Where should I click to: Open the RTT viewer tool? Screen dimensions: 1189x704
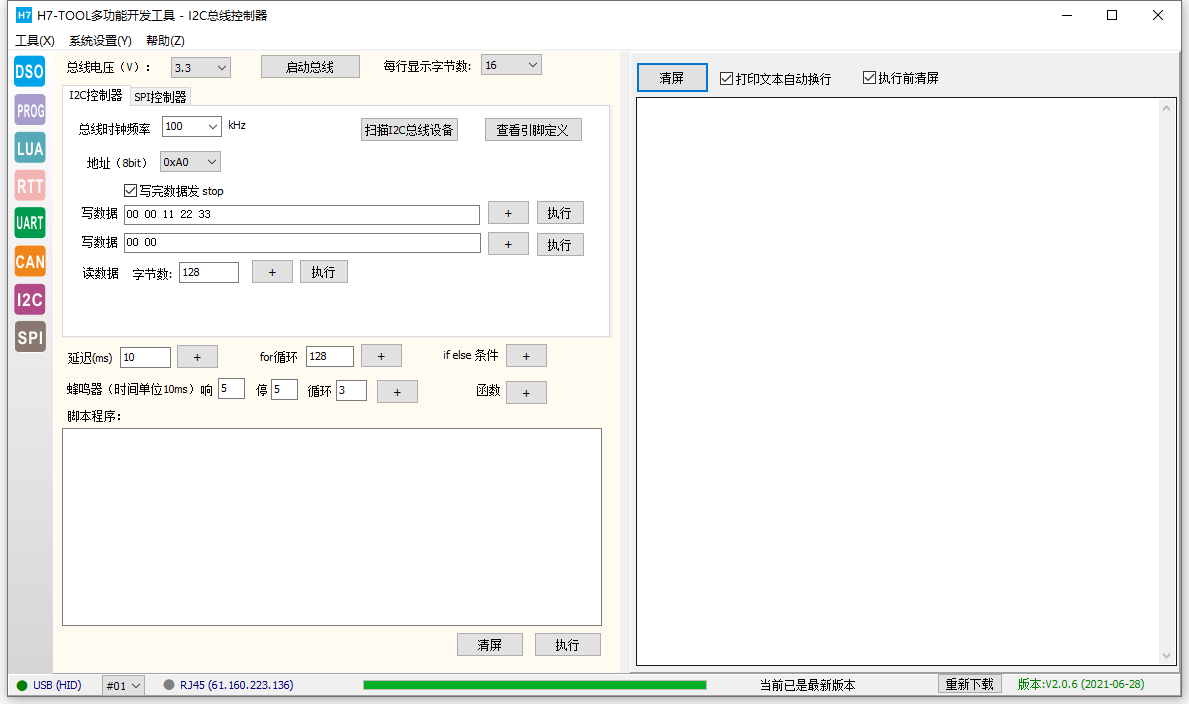pos(30,185)
